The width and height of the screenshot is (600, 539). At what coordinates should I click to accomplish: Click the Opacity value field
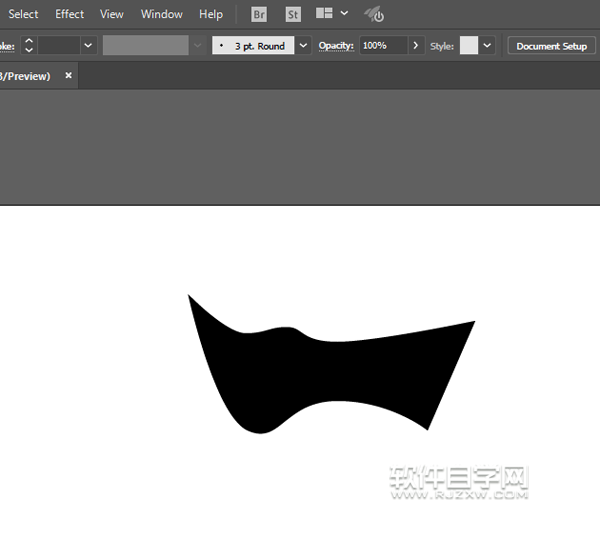pos(382,46)
